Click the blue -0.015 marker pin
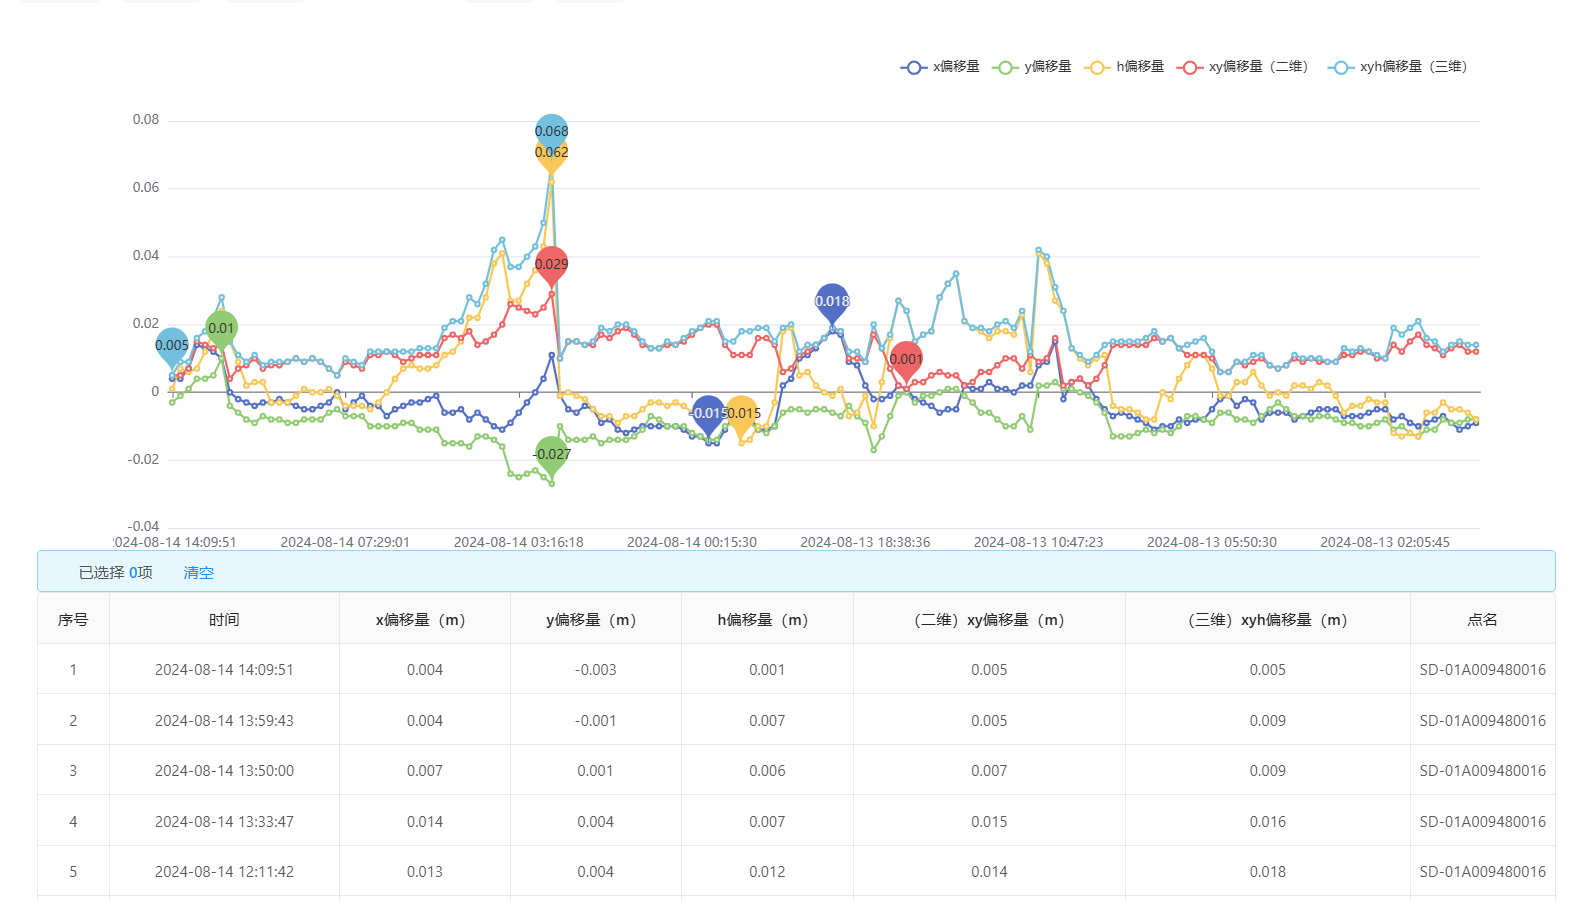 pyautogui.click(x=707, y=413)
